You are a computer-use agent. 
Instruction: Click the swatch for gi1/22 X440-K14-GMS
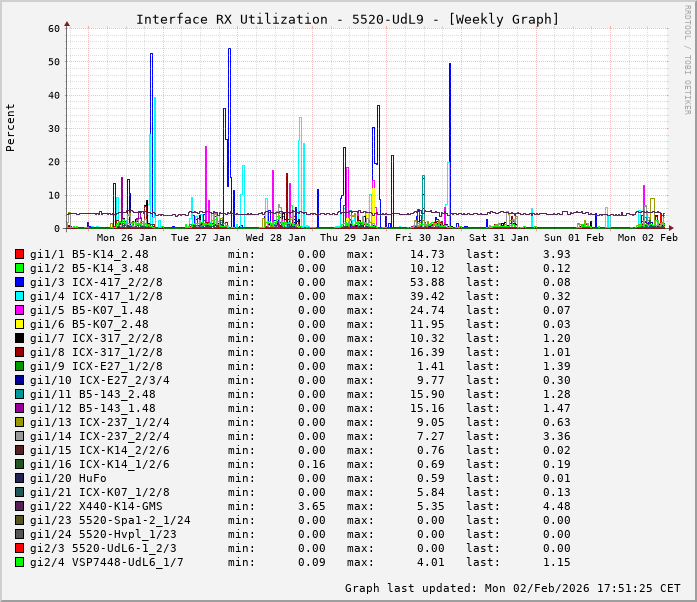coord(19,506)
